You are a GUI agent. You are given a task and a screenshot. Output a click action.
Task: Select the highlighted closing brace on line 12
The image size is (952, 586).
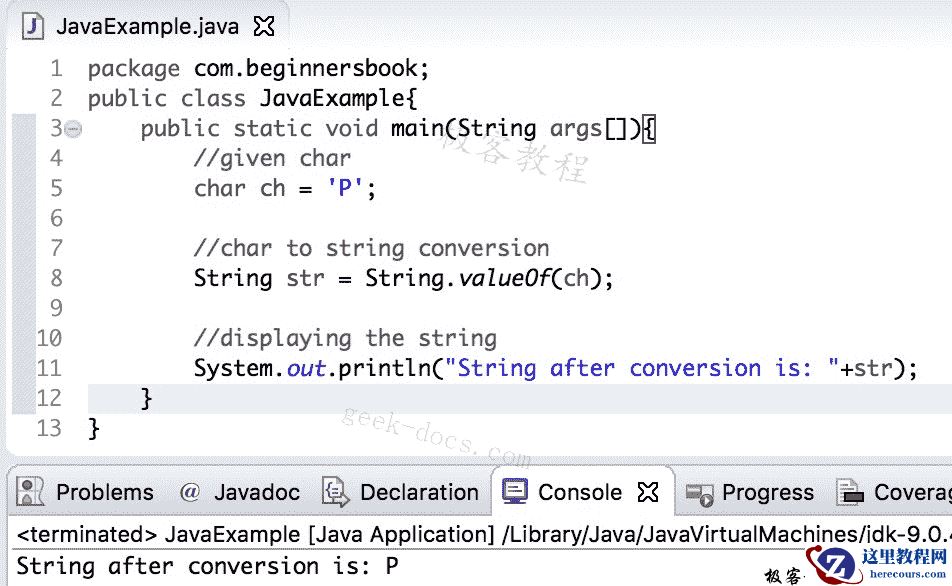(x=147, y=398)
